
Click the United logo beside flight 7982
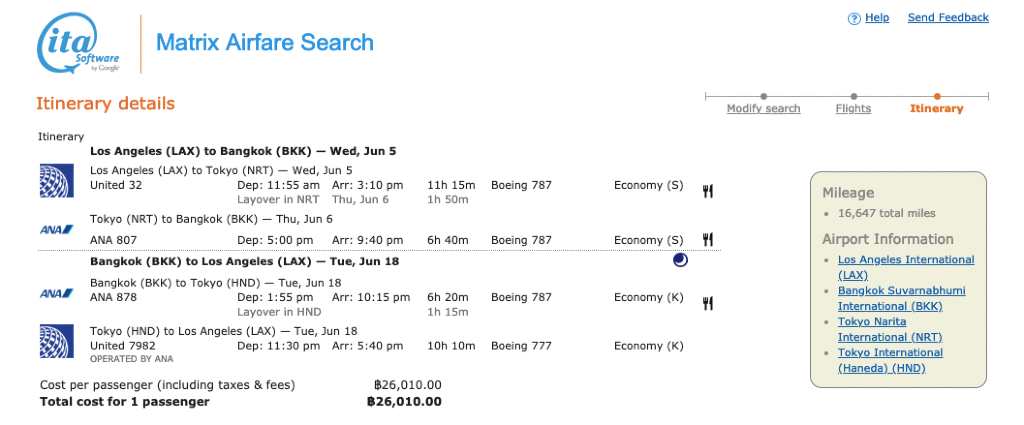(56, 341)
